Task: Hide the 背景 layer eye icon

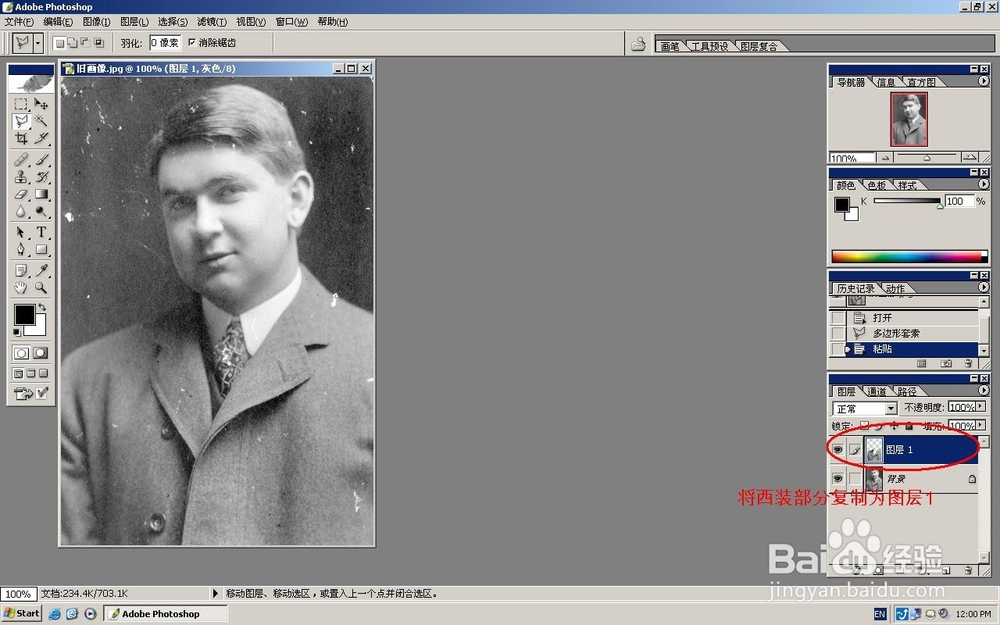Action: (838, 478)
